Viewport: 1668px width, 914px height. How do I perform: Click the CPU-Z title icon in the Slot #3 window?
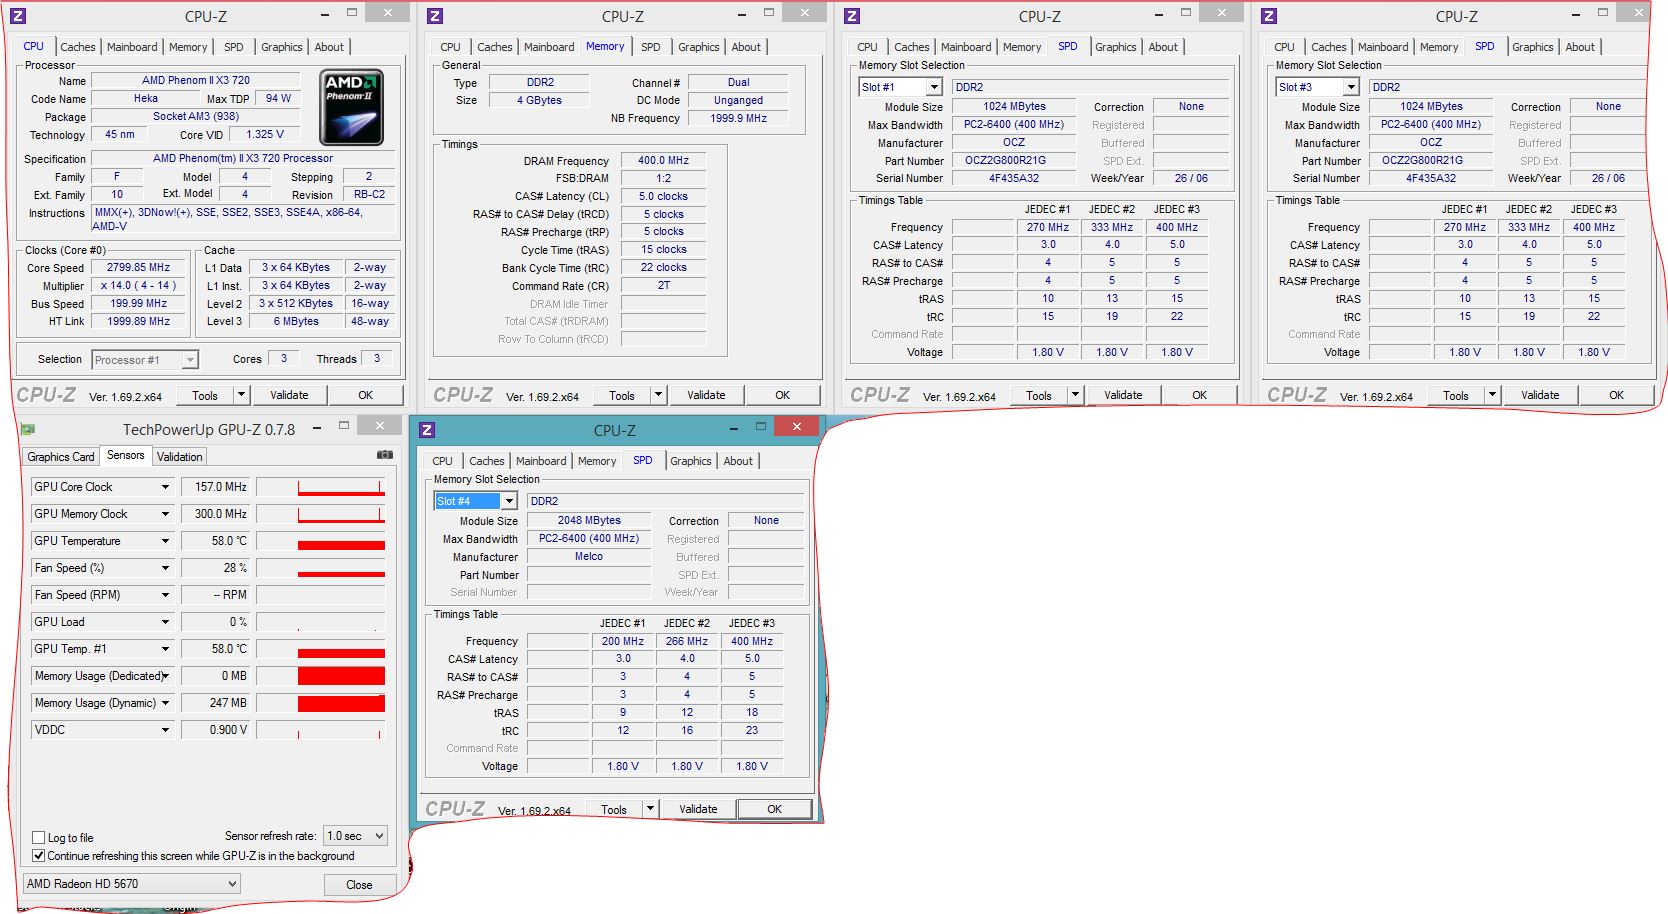tap(1268, 16)
